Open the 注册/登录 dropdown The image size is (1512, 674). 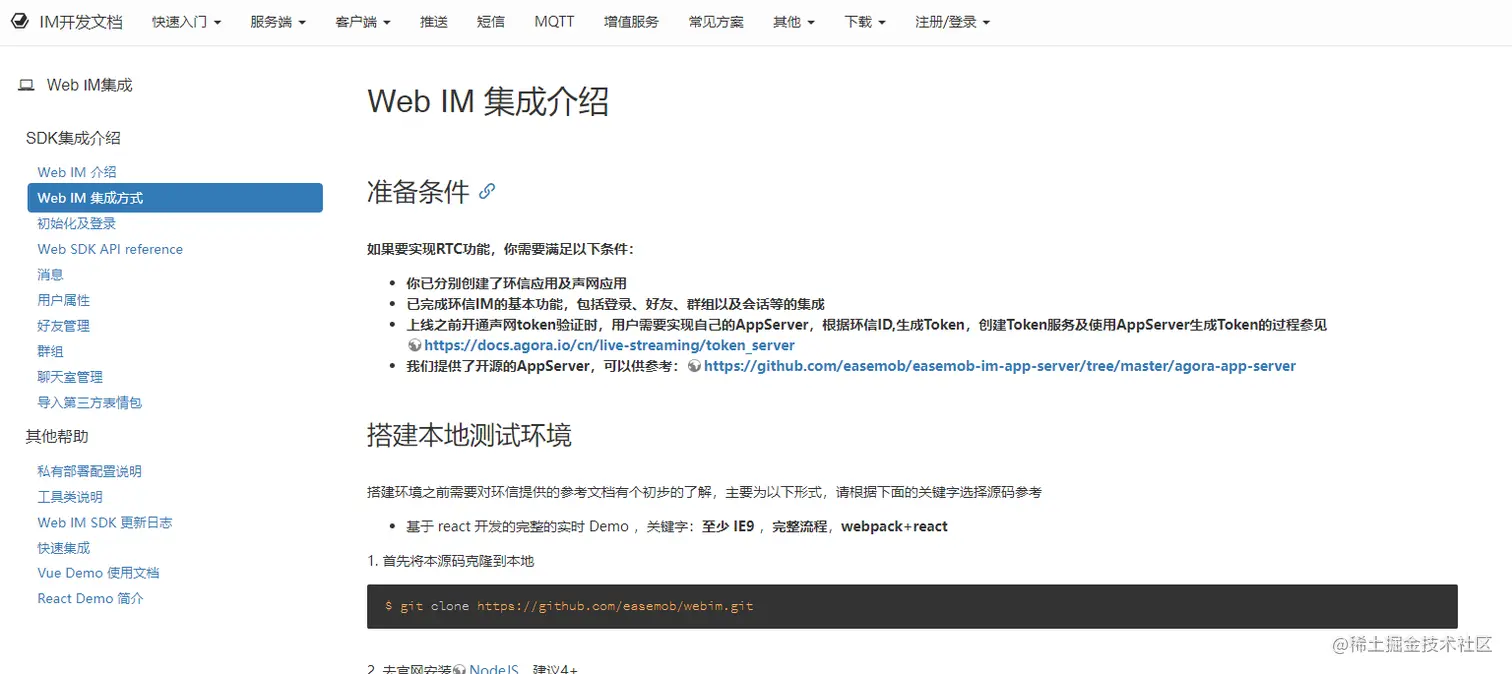pos(952,22)
